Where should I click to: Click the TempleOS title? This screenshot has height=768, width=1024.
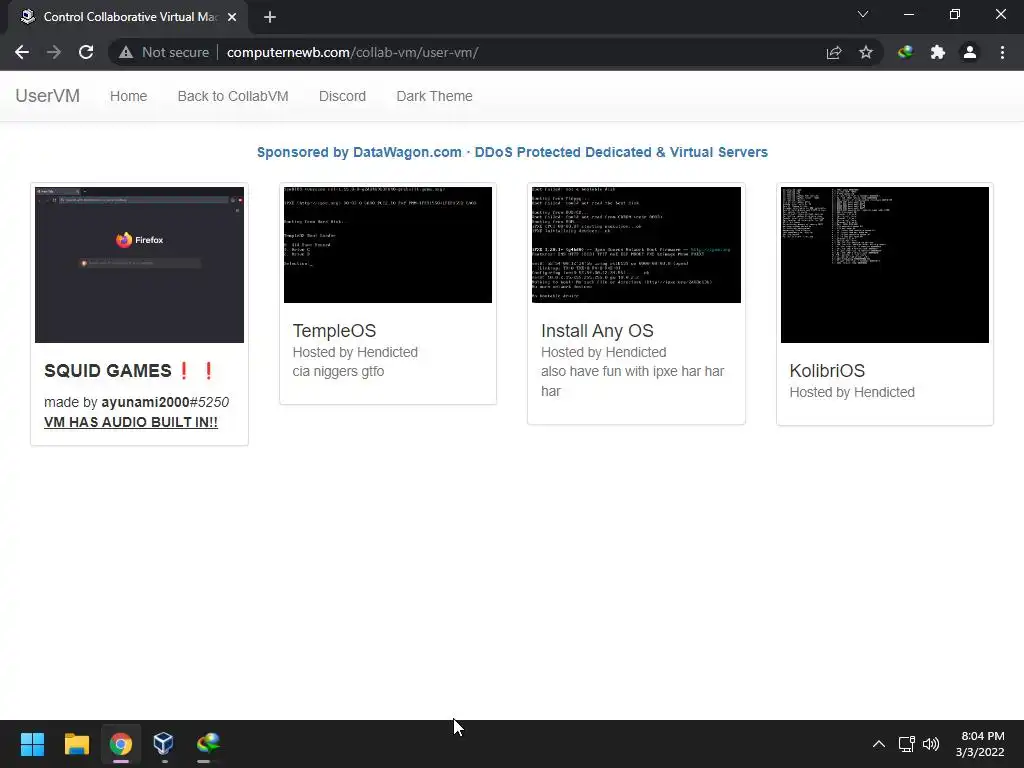(334, 331)
